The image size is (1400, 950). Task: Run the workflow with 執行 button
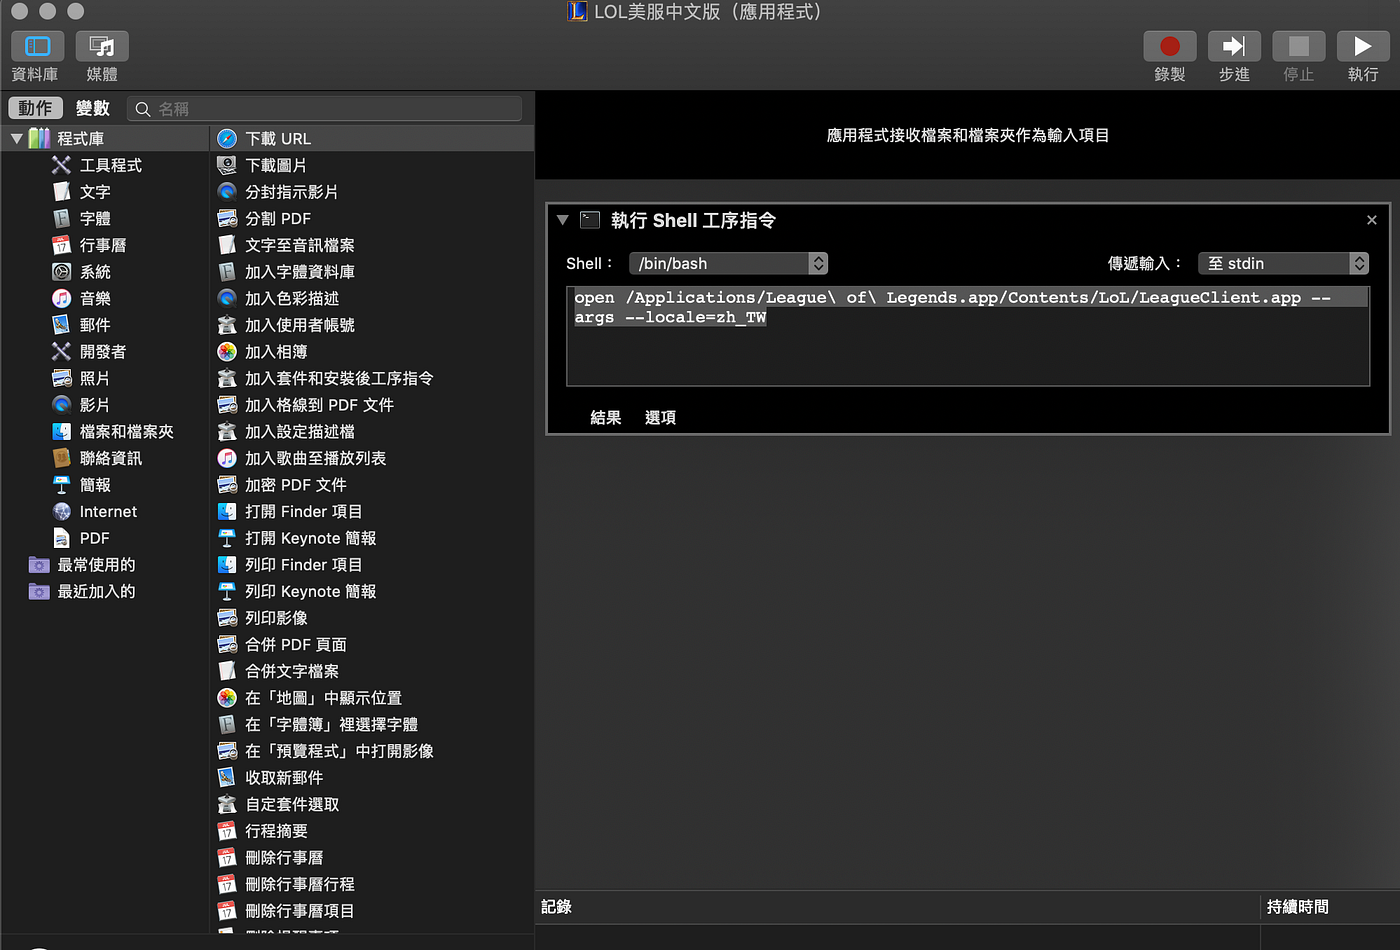click(x=1363, y=46)
